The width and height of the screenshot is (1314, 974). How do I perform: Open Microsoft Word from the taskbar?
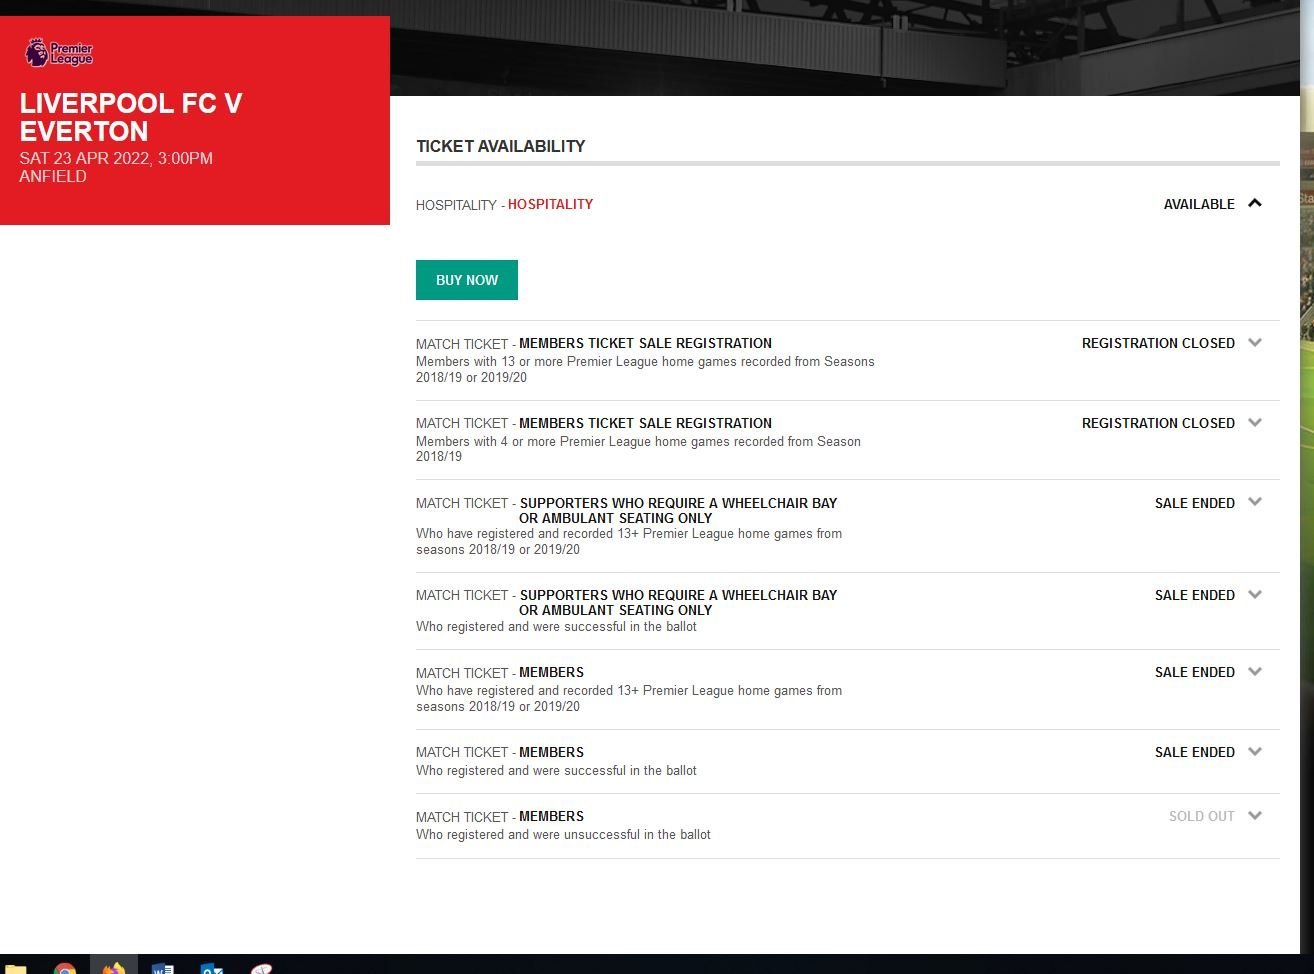click(162, 968)
